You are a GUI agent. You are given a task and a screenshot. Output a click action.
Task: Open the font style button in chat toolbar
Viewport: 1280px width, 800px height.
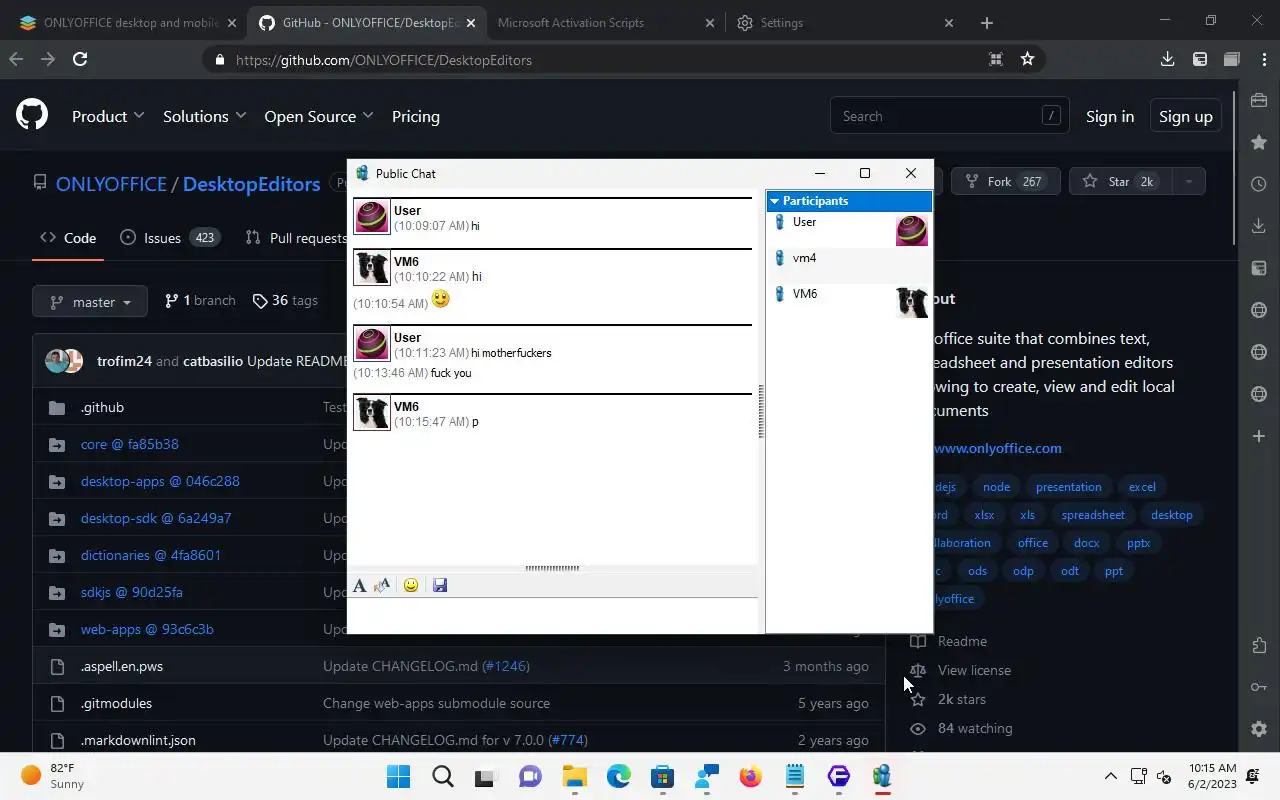point(360,586)
